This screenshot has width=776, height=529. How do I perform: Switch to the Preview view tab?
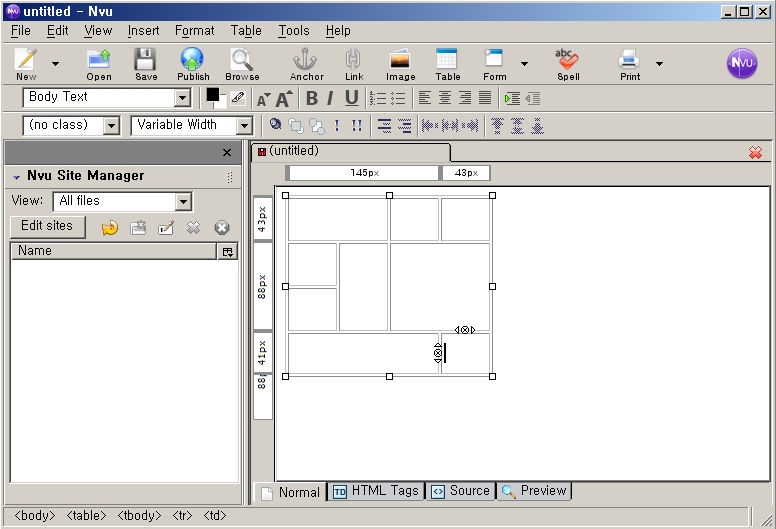click(534, 491)
